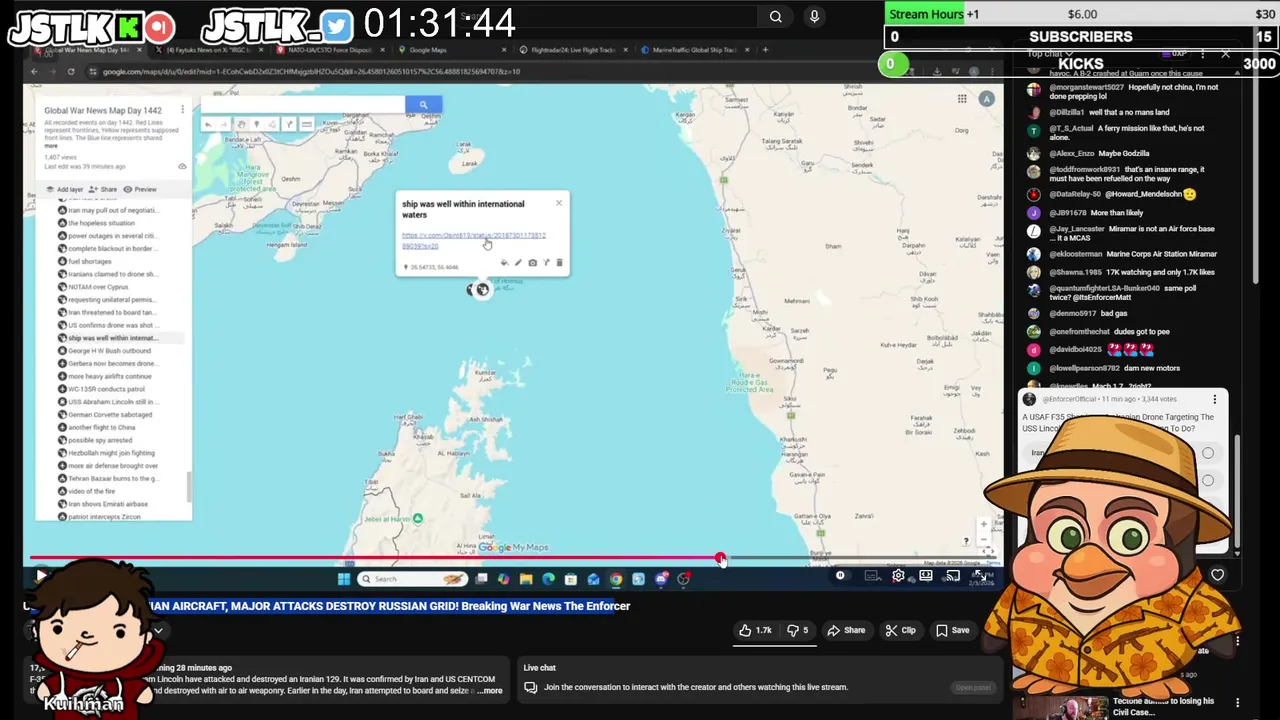Open a new browser tab with plus
The width and height of the screenshot is (1280, 720).
point(766,49)
